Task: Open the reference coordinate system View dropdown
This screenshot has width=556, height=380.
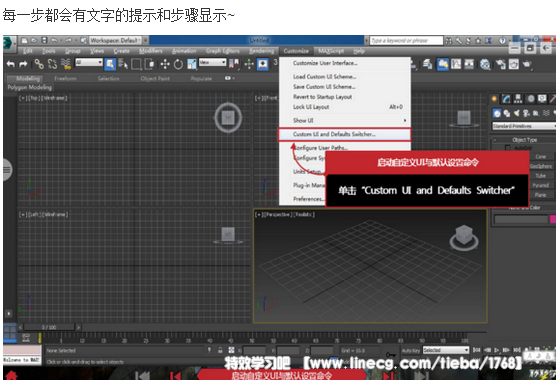Action: coord(212,63)
